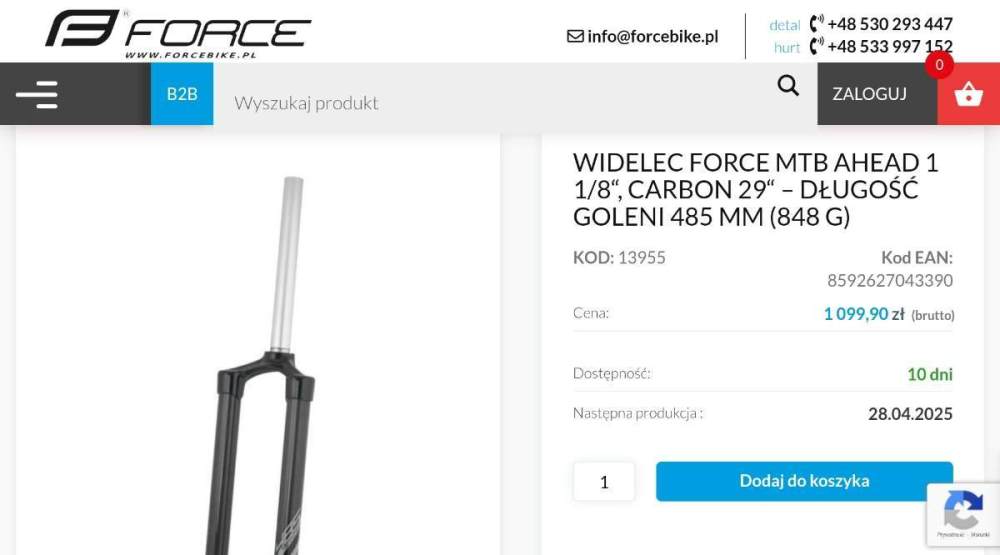Click the envelope email icon
Image resolution: width=1000 pixels, height=555 pixels.
[575, 36]
